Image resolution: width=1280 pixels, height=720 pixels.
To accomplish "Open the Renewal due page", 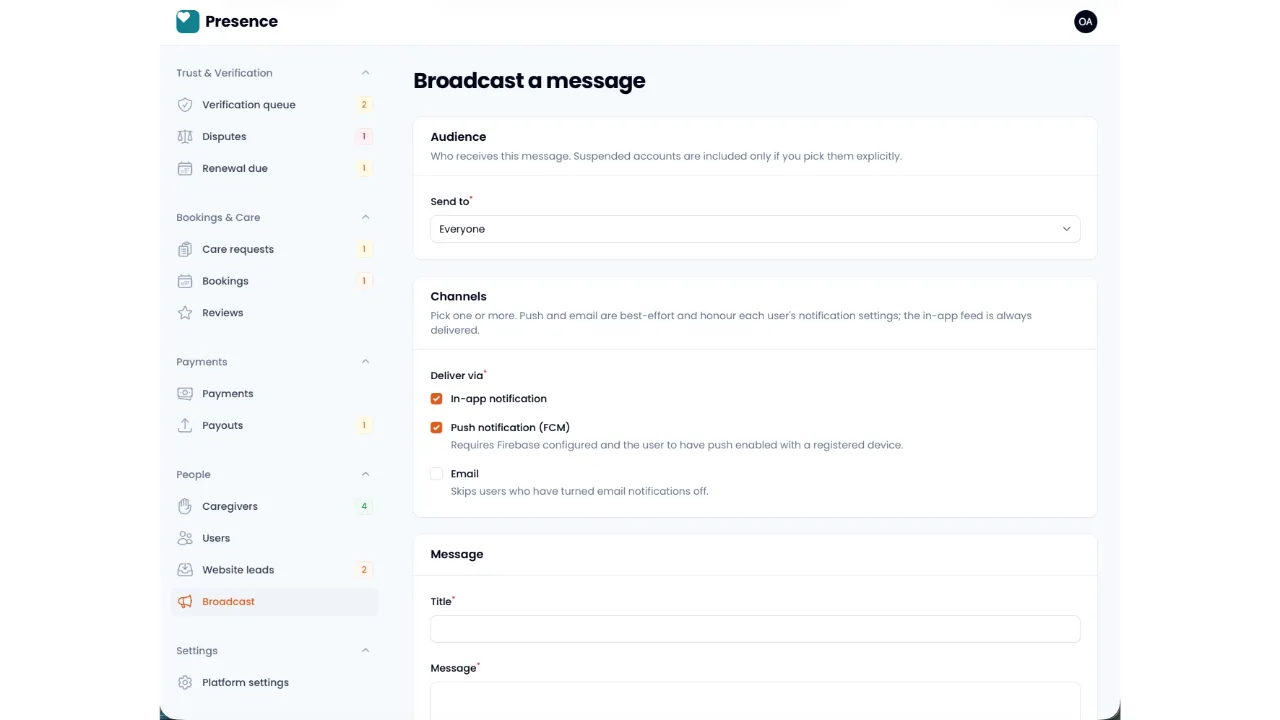I will tap(274, 169).
